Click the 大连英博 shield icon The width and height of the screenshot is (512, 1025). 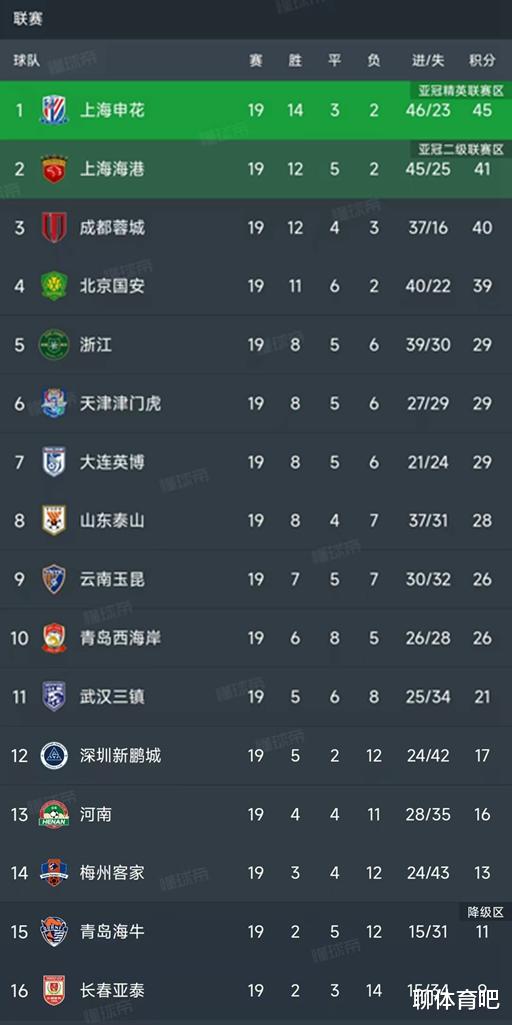coord(54,462)
